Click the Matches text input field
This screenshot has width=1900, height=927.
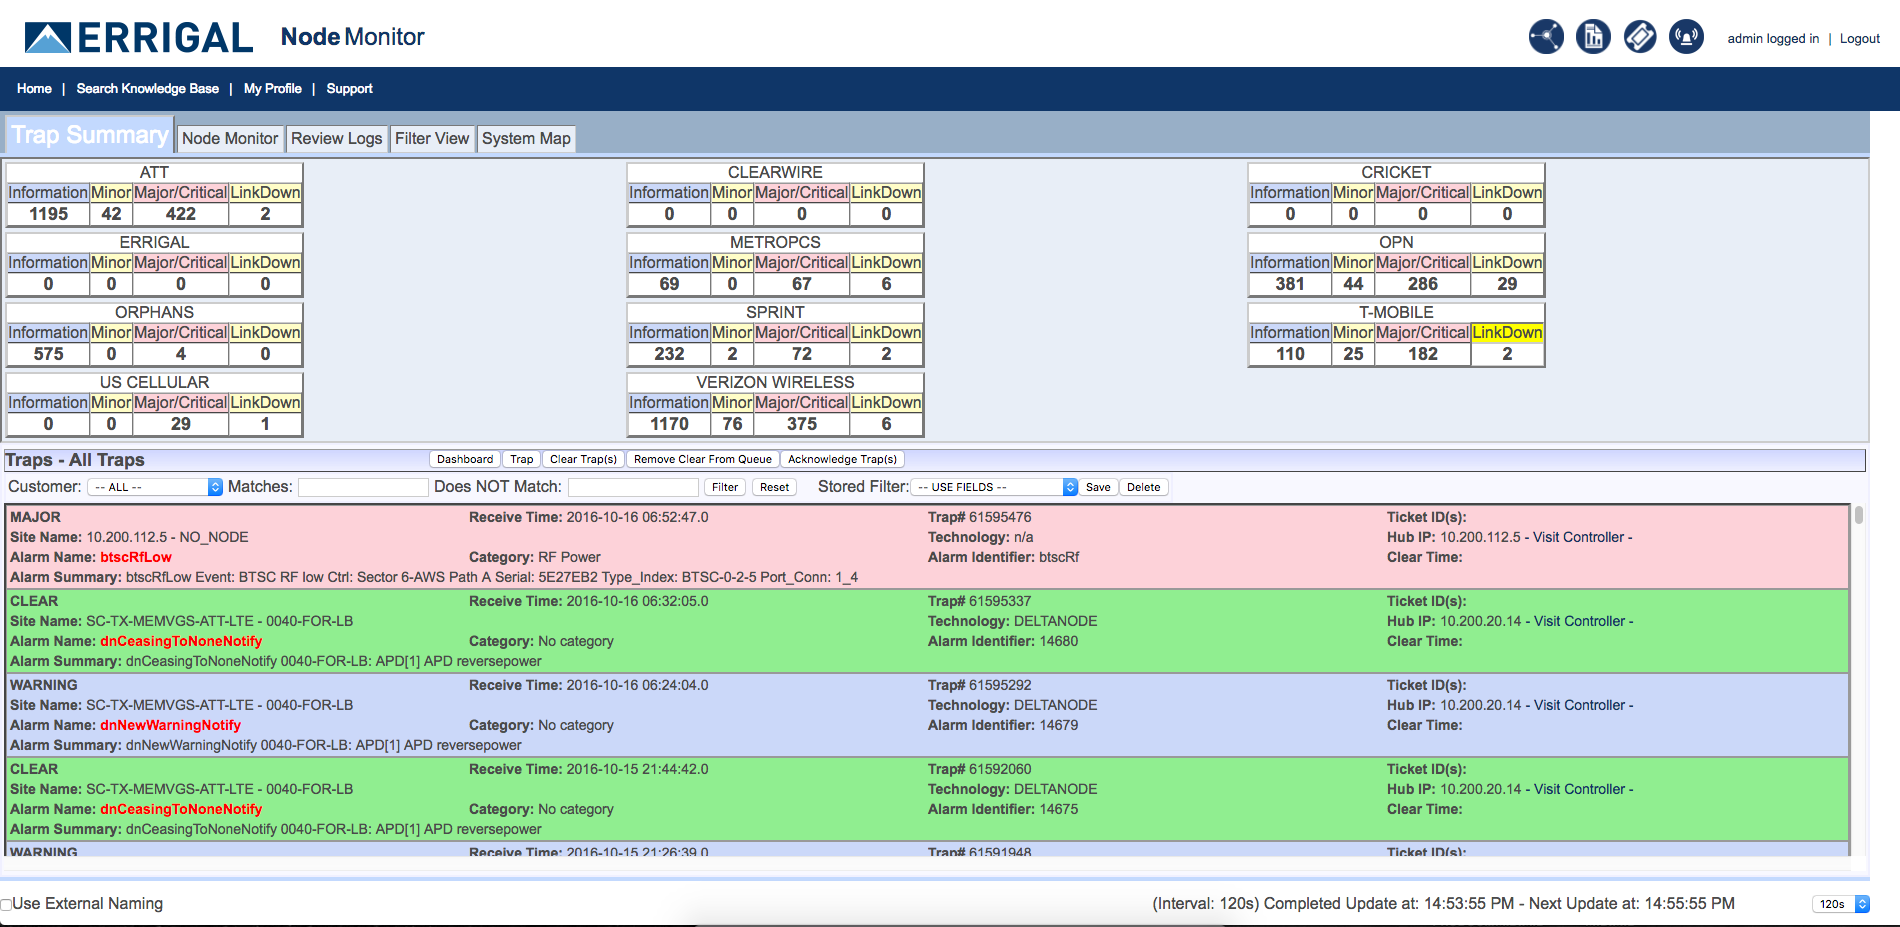(363, 487)
